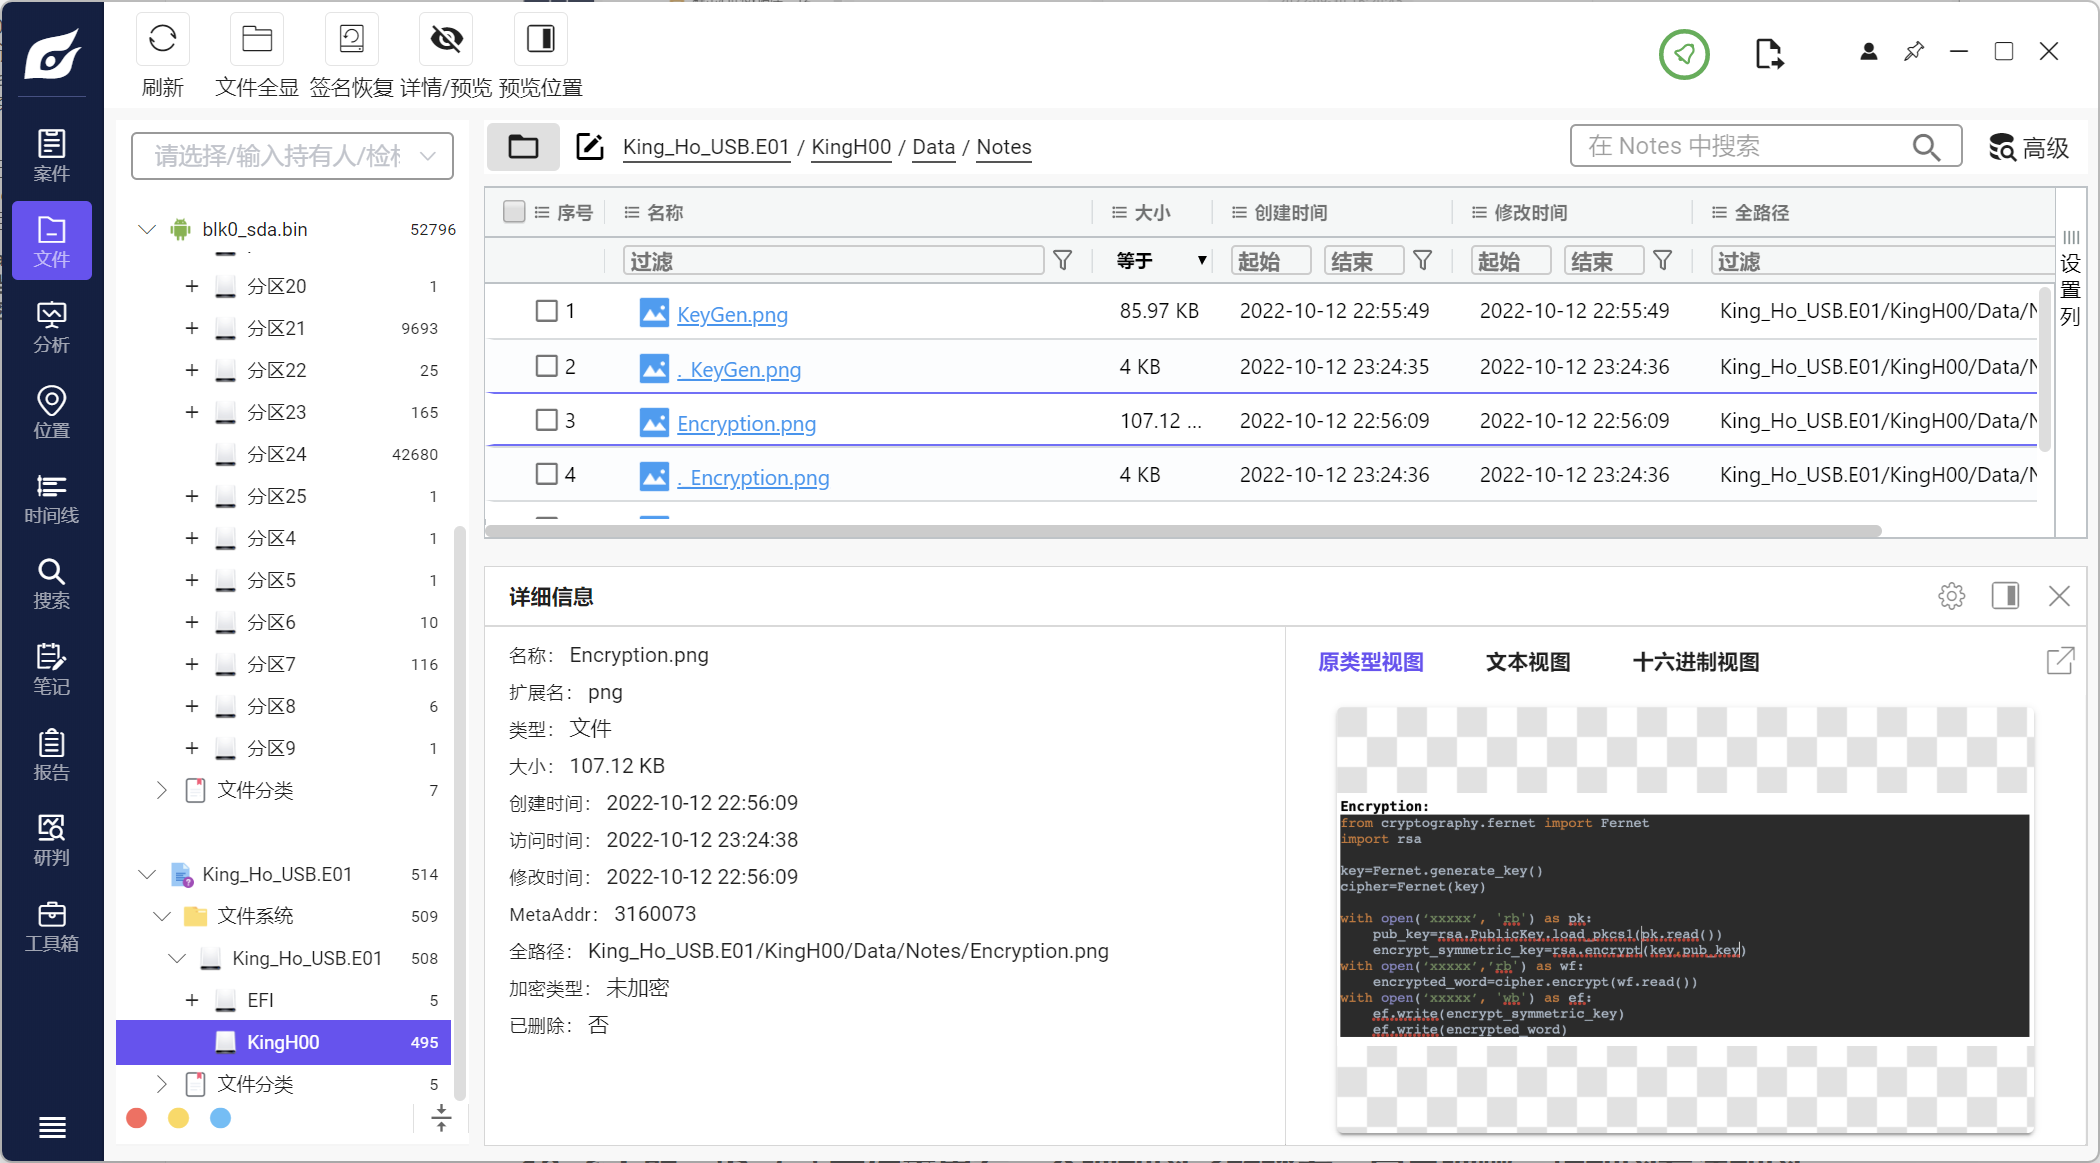Viewport: 2100px width, 1163px height.
Task: Open the 案件 cases sidebar section
Action: pyautogui.click(x=52, y=155)
